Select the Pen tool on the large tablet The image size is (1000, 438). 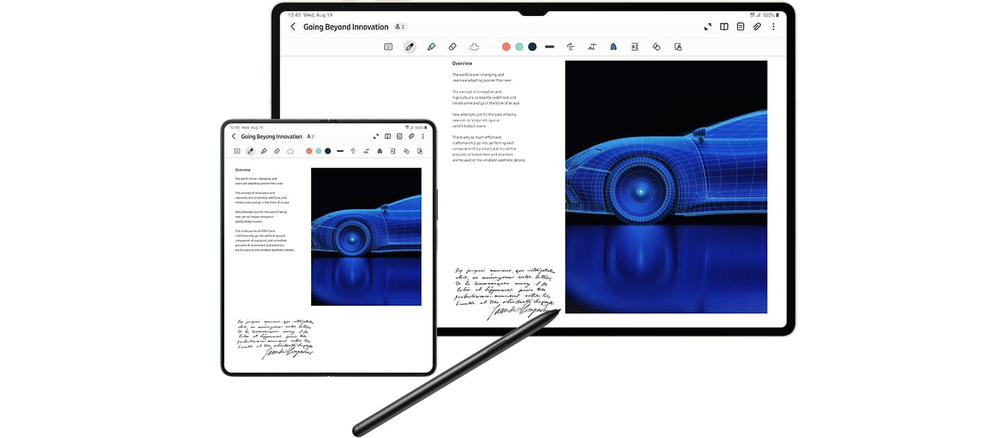coord(410,47)
